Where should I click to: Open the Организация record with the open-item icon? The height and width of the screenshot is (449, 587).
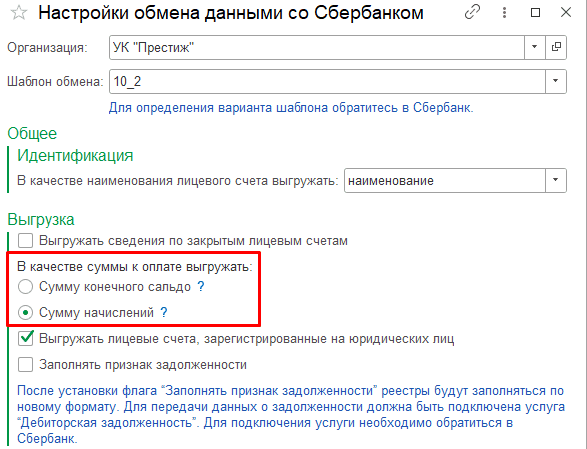coord(556,47)
